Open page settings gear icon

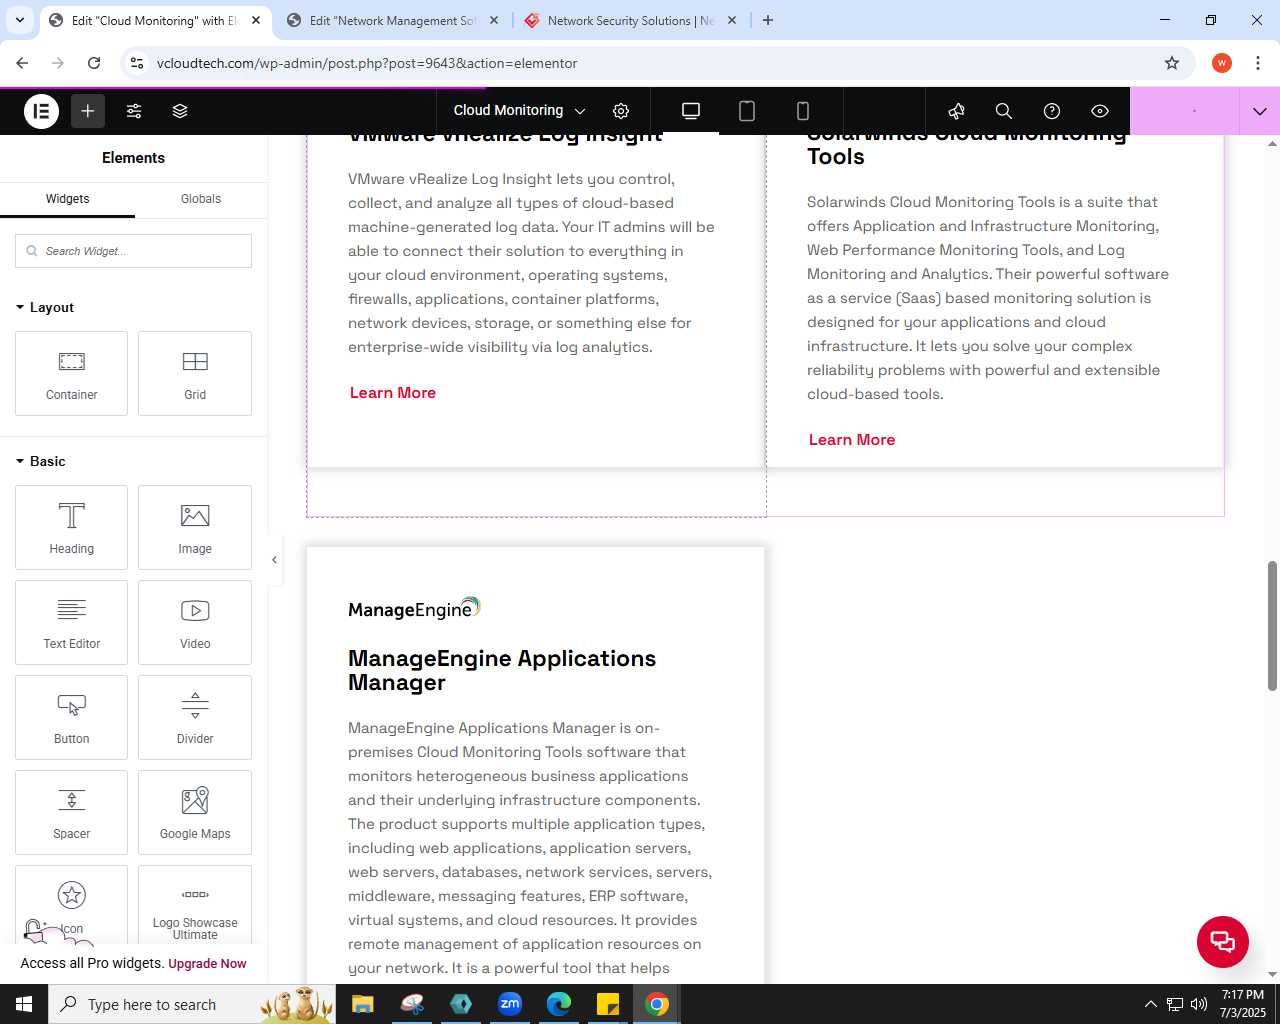[621, 111]
